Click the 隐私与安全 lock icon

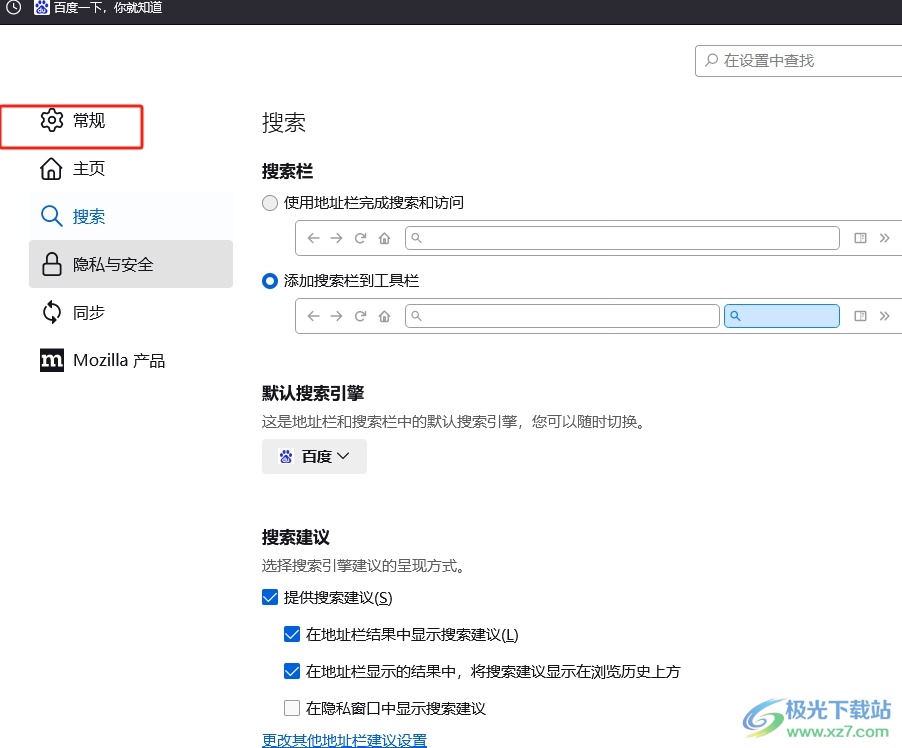coord(51,264)
